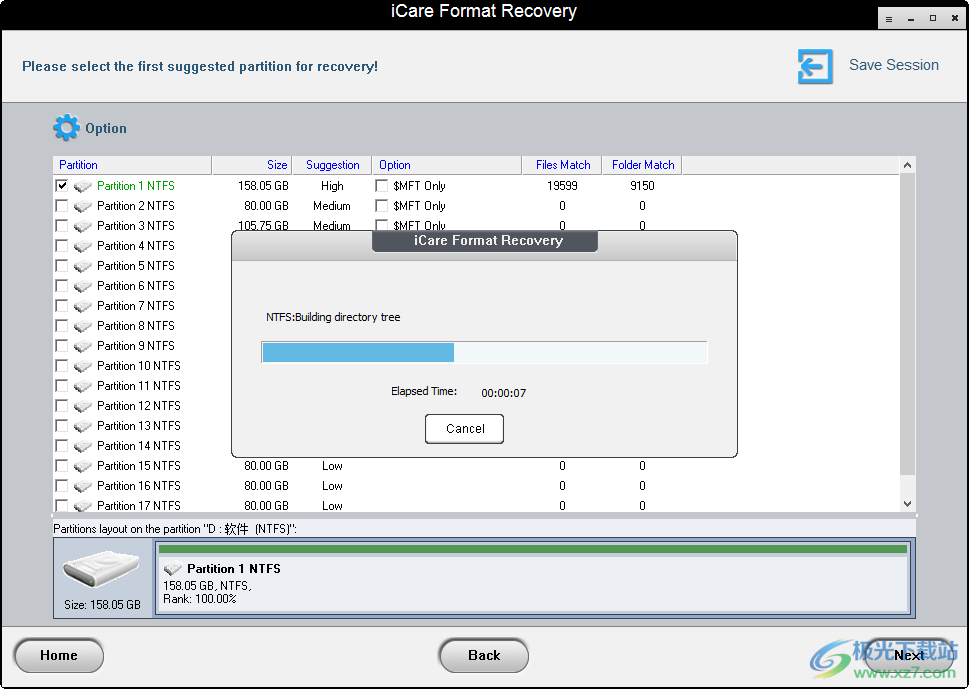
Task: Click the large hard disk icon in layout panel
Action: pos(101,569)
